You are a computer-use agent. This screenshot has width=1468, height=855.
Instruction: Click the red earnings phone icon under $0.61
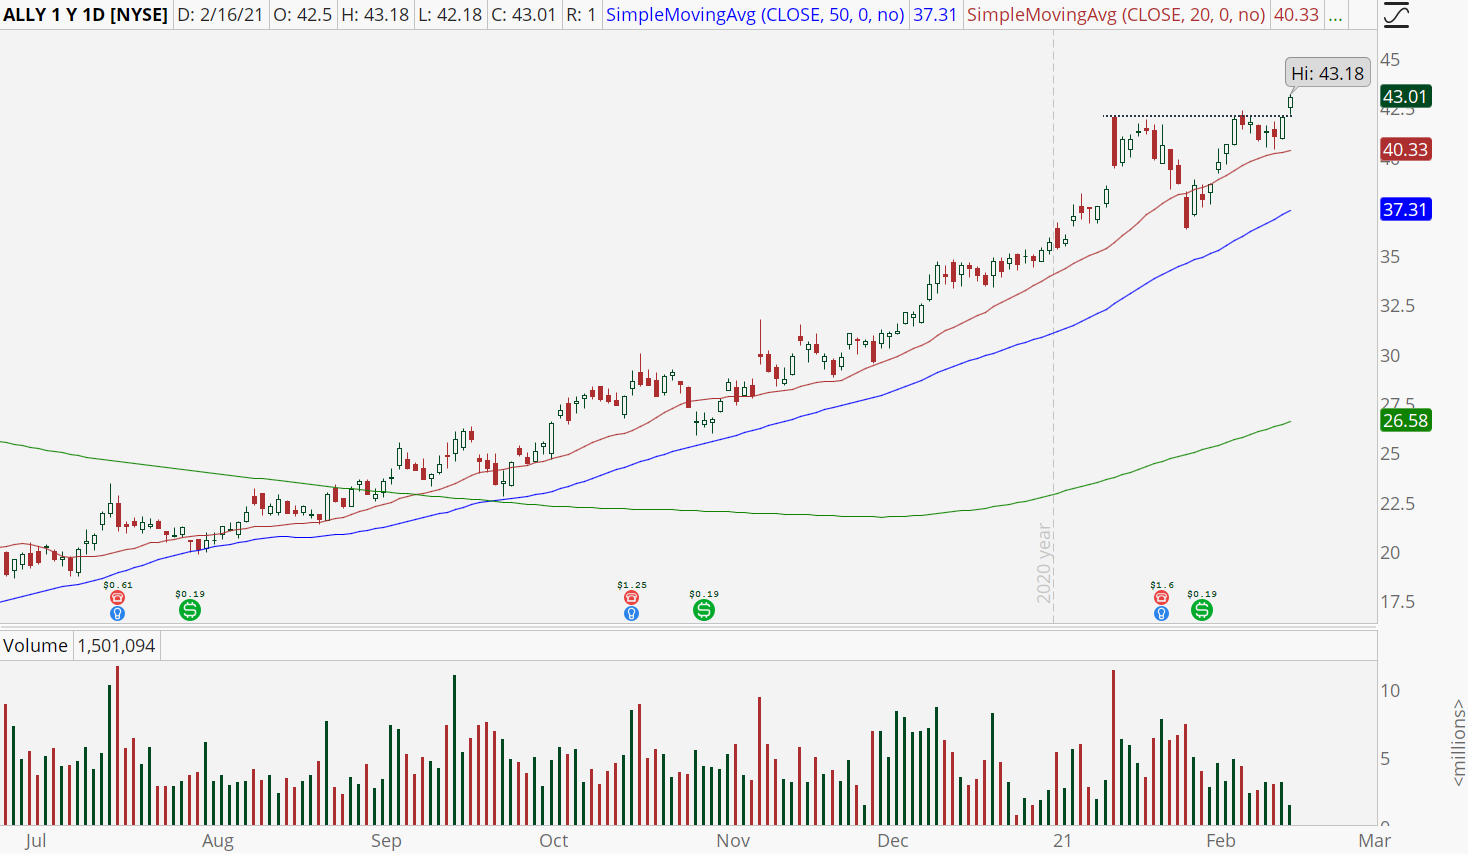117,598
